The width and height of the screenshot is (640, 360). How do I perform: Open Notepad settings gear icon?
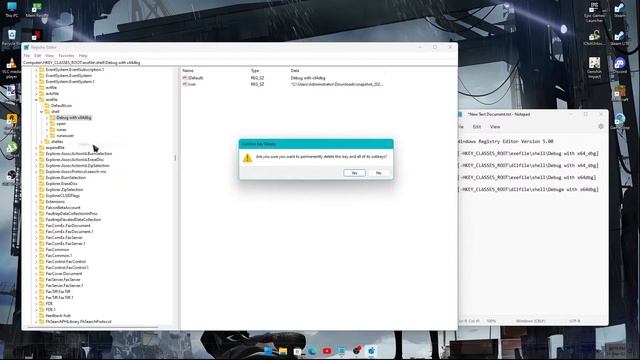601,127
